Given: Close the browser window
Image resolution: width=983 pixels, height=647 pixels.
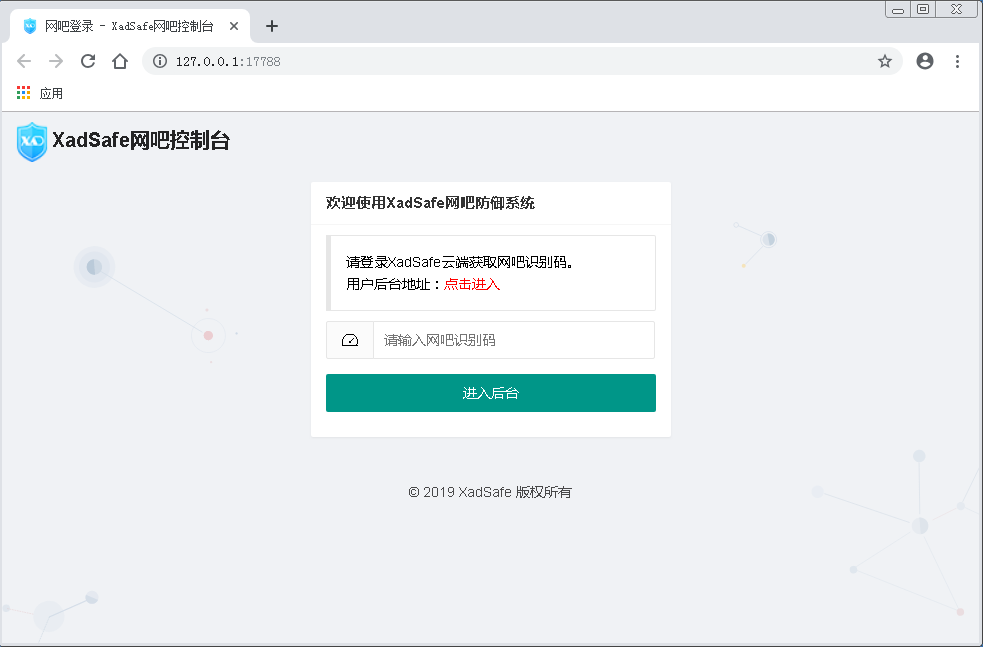Looking at the screenshot, I should click(957, 9).
